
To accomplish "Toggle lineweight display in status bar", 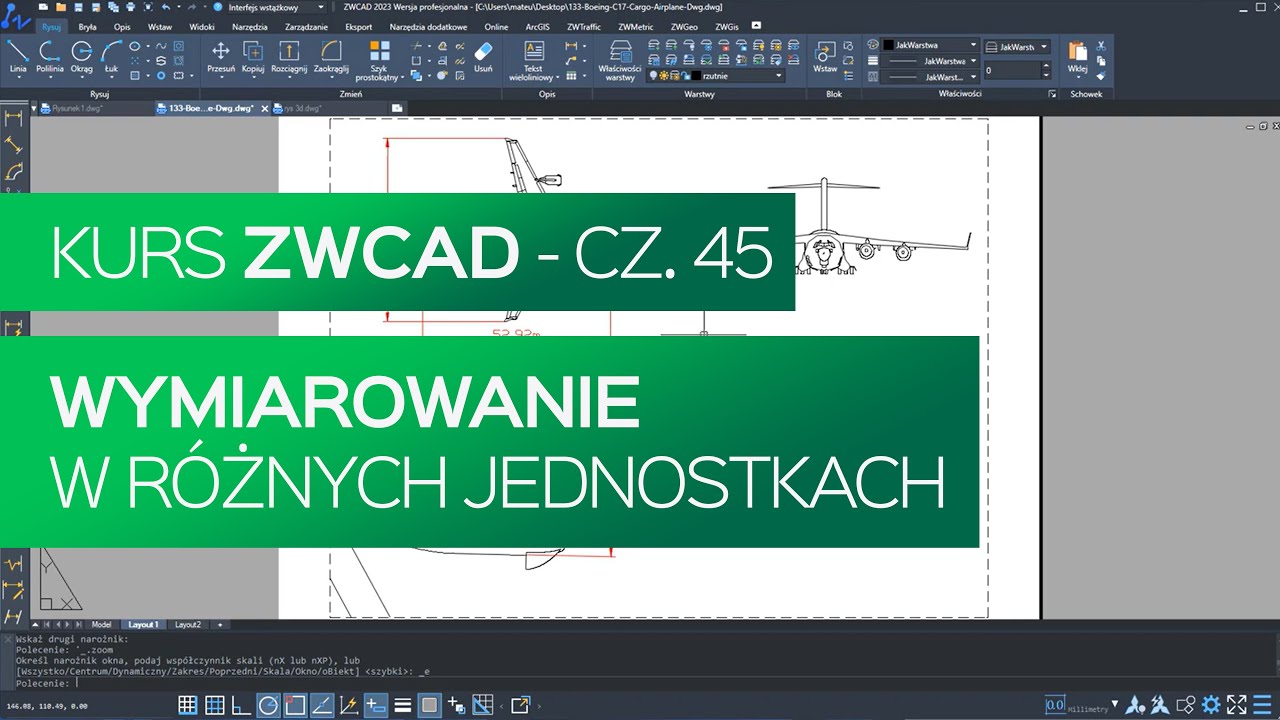I will (x=403, y=705).
